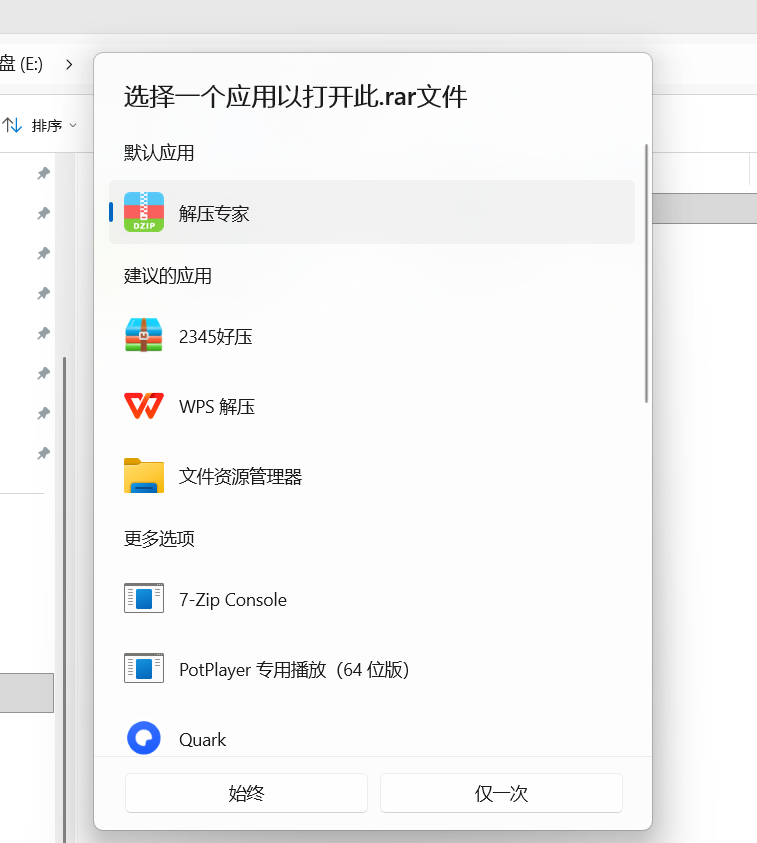Select the 文件资源管理器 folder icon
The height and width of the screenshot is (843, 757).
(x=144, y=475)
